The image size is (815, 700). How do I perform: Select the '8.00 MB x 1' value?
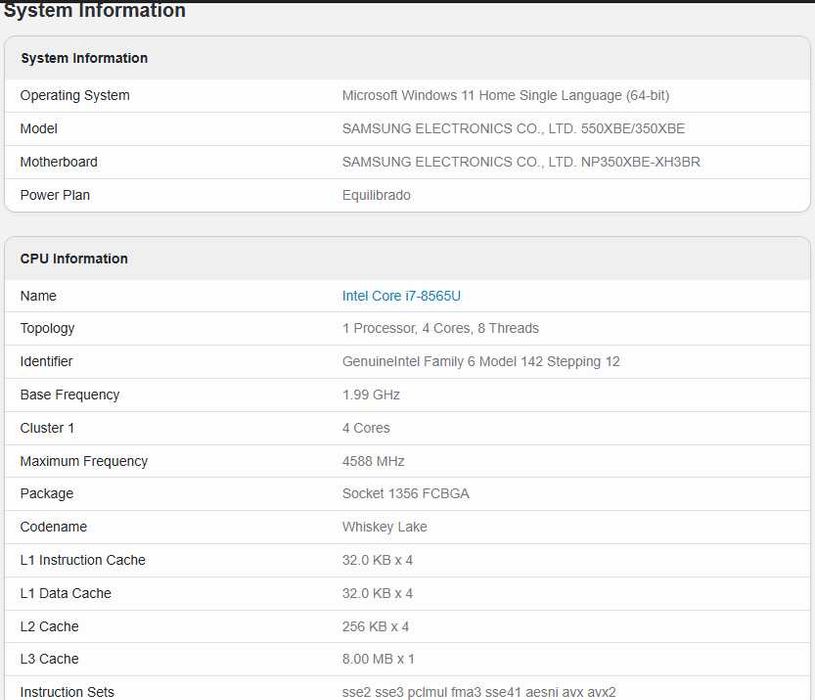click(378, 659)
